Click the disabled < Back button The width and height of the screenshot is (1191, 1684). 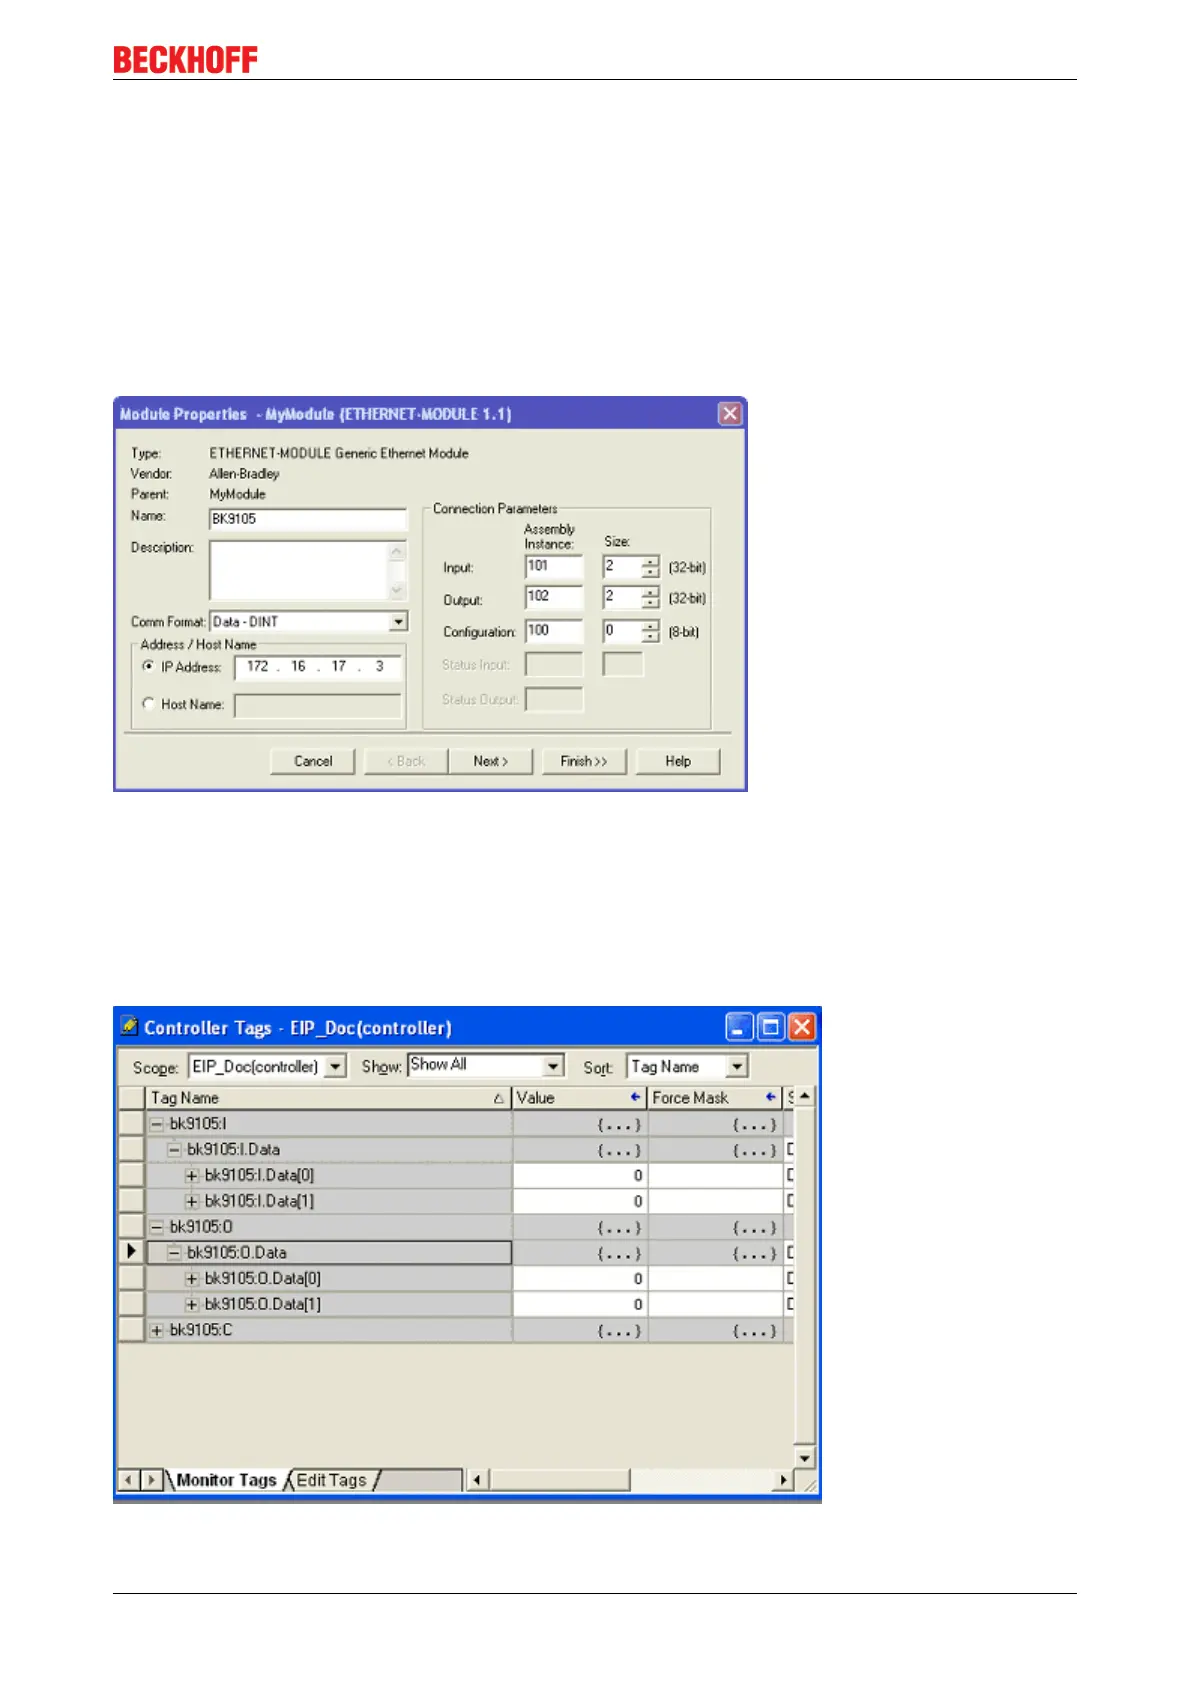pyautogui.click(x=406, y=761)
